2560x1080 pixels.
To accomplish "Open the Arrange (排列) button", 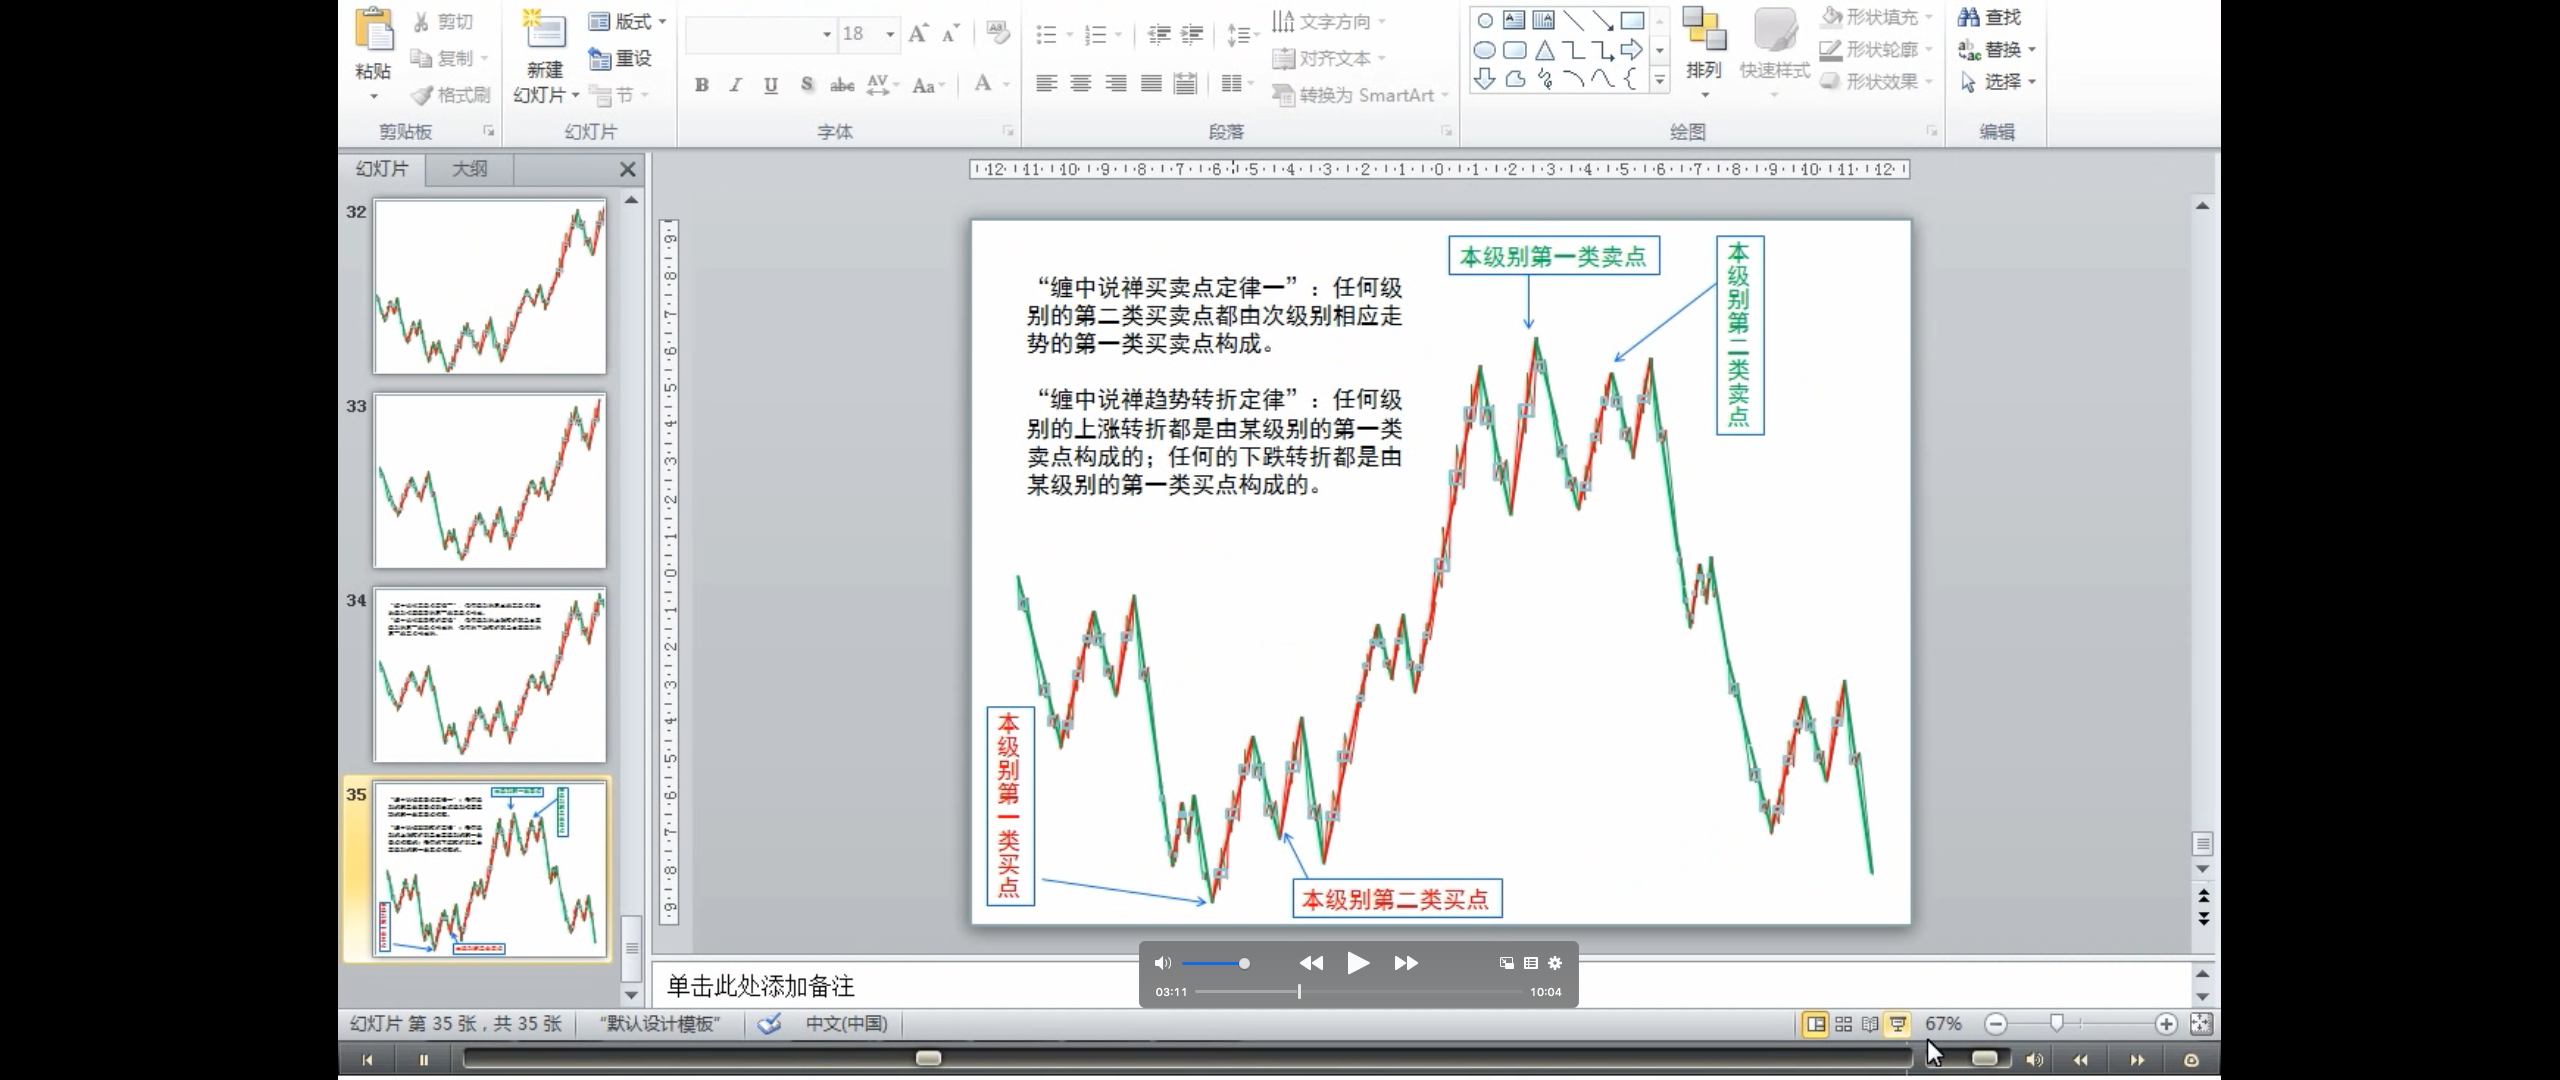I will click(1704, 52).
